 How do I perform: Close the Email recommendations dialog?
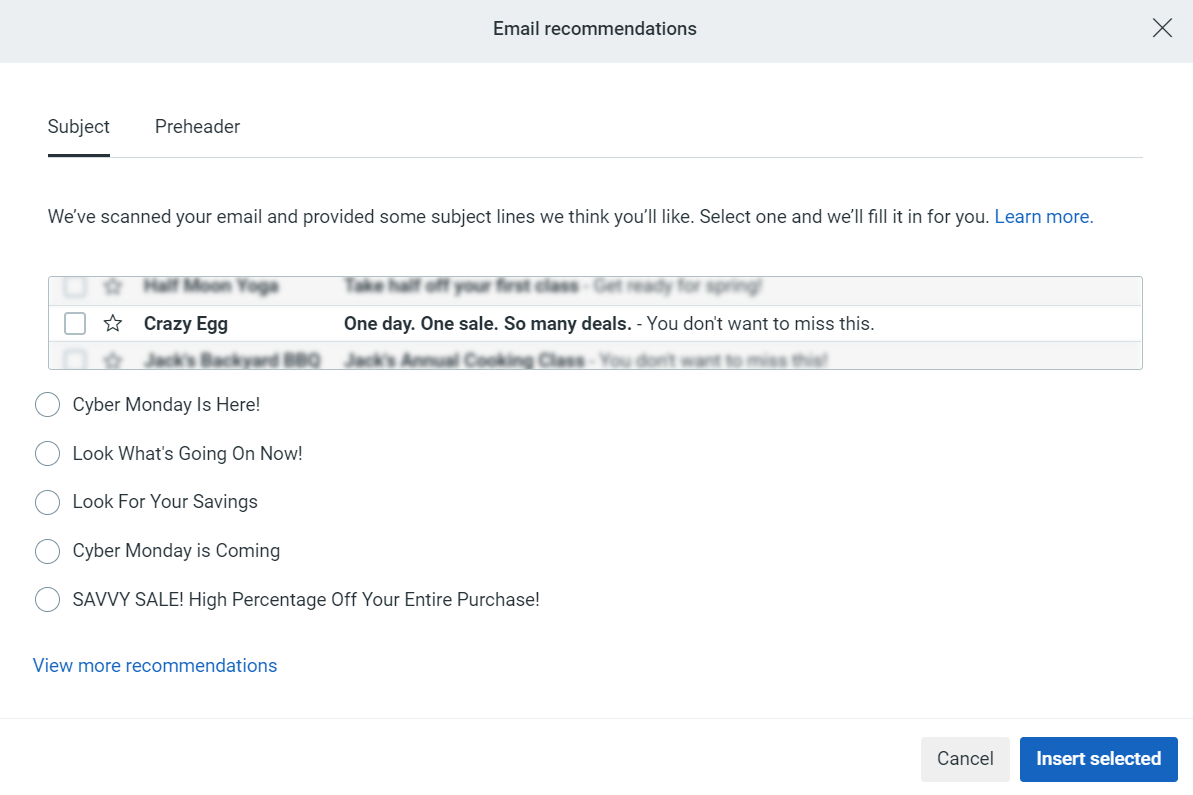point(1162,28)
